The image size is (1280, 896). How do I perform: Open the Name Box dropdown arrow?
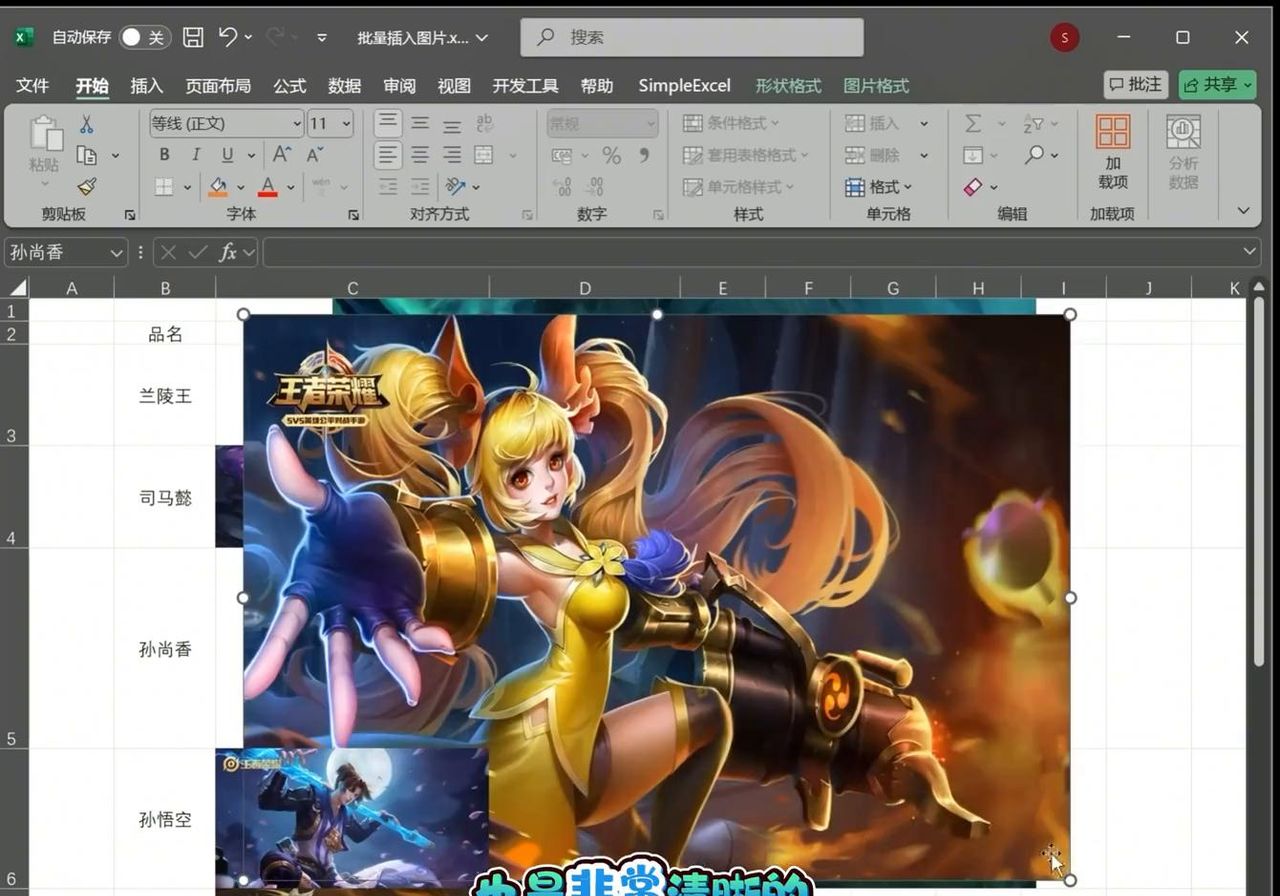(x=118, y=252)
